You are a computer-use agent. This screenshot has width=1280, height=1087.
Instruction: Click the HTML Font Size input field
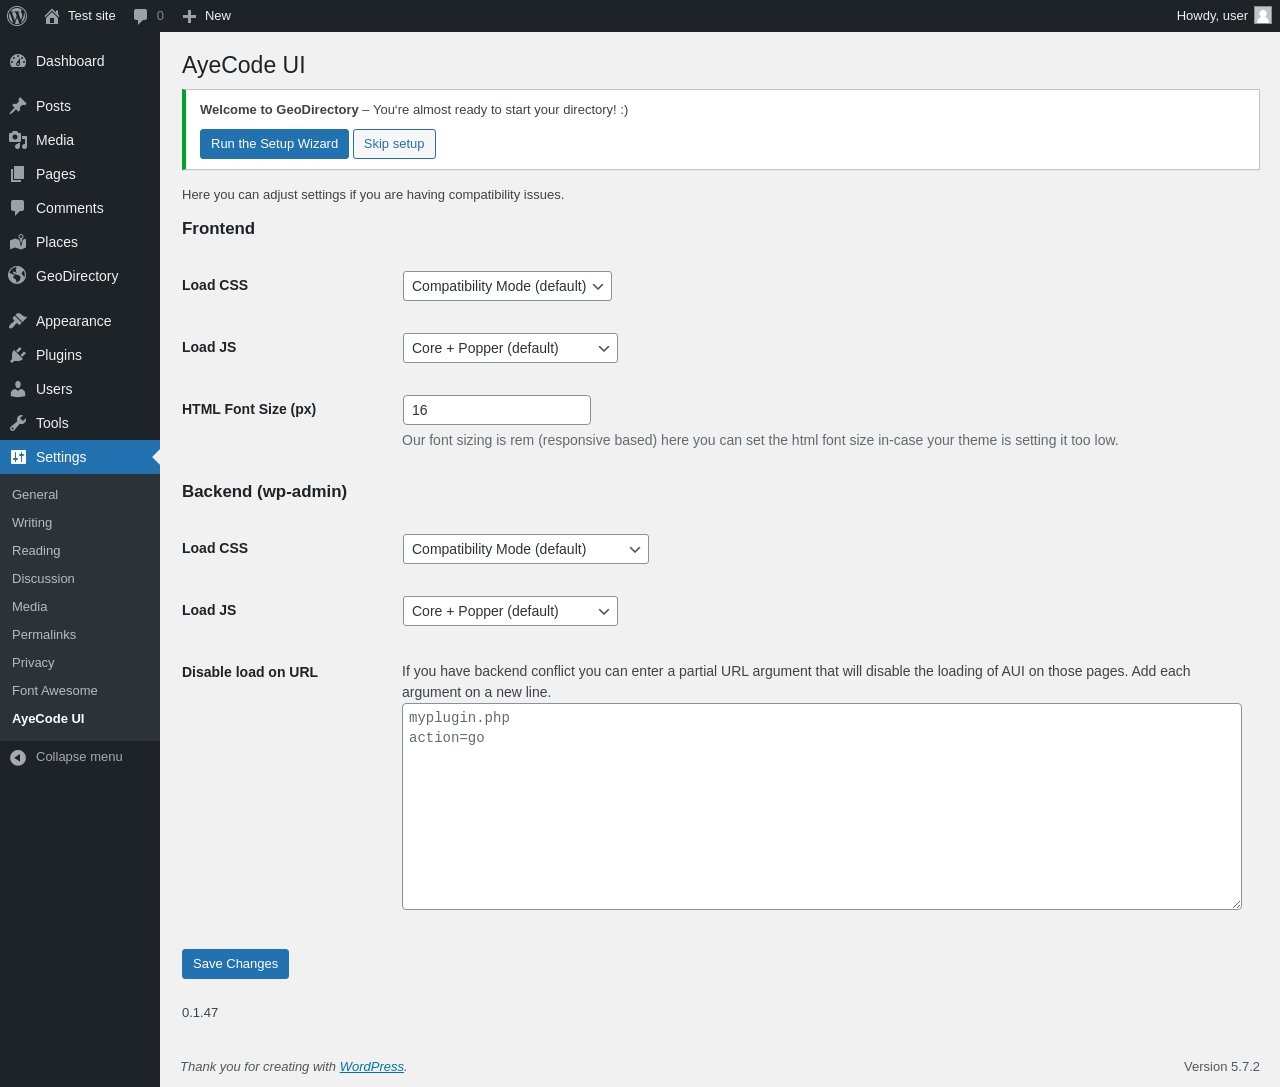coord(497,410)
